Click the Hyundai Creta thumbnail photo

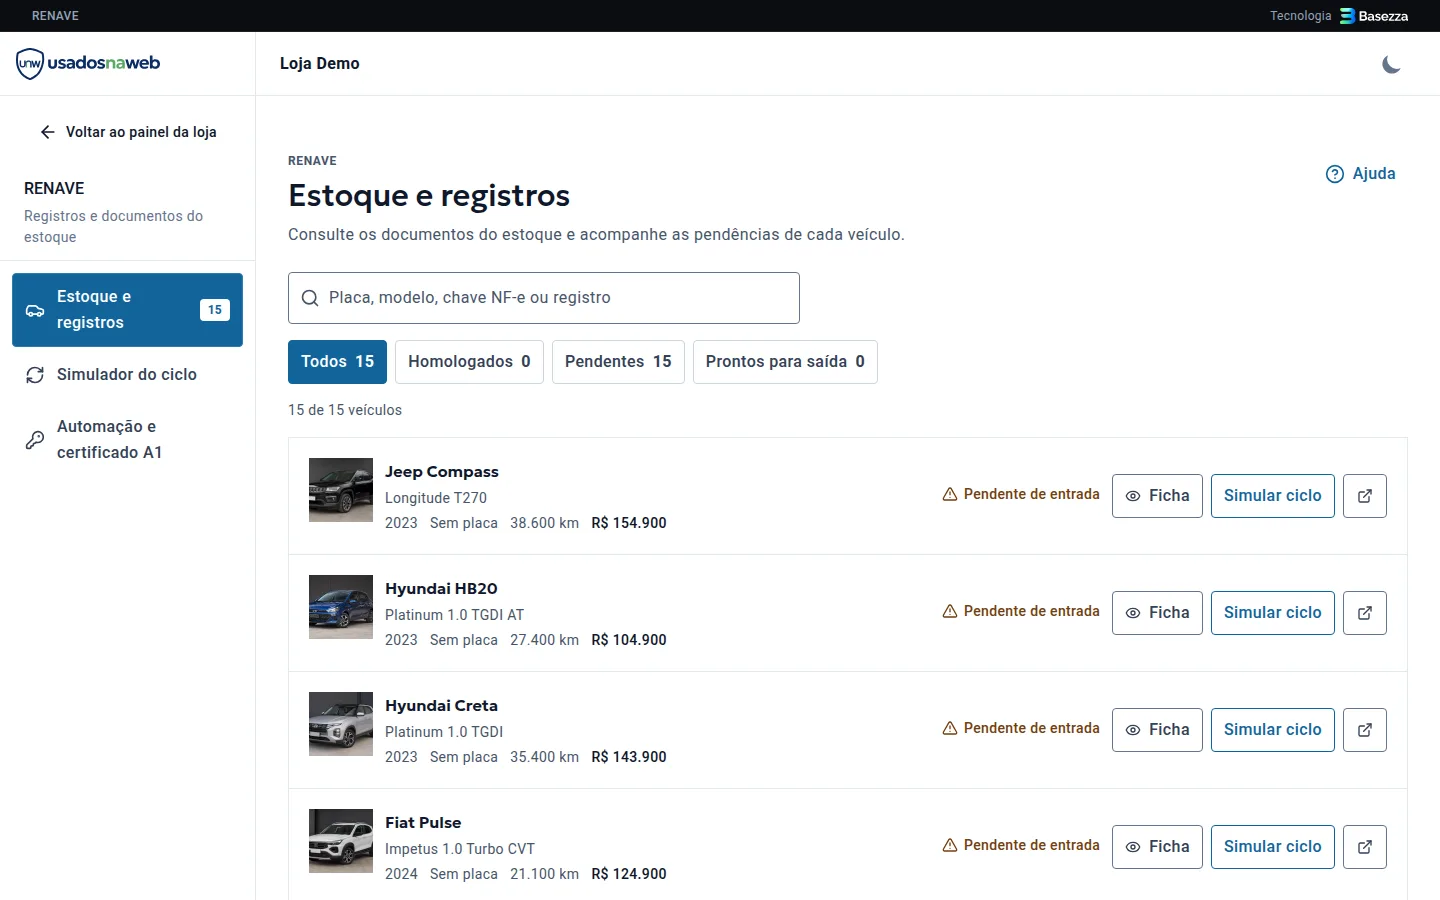[341, 724]
